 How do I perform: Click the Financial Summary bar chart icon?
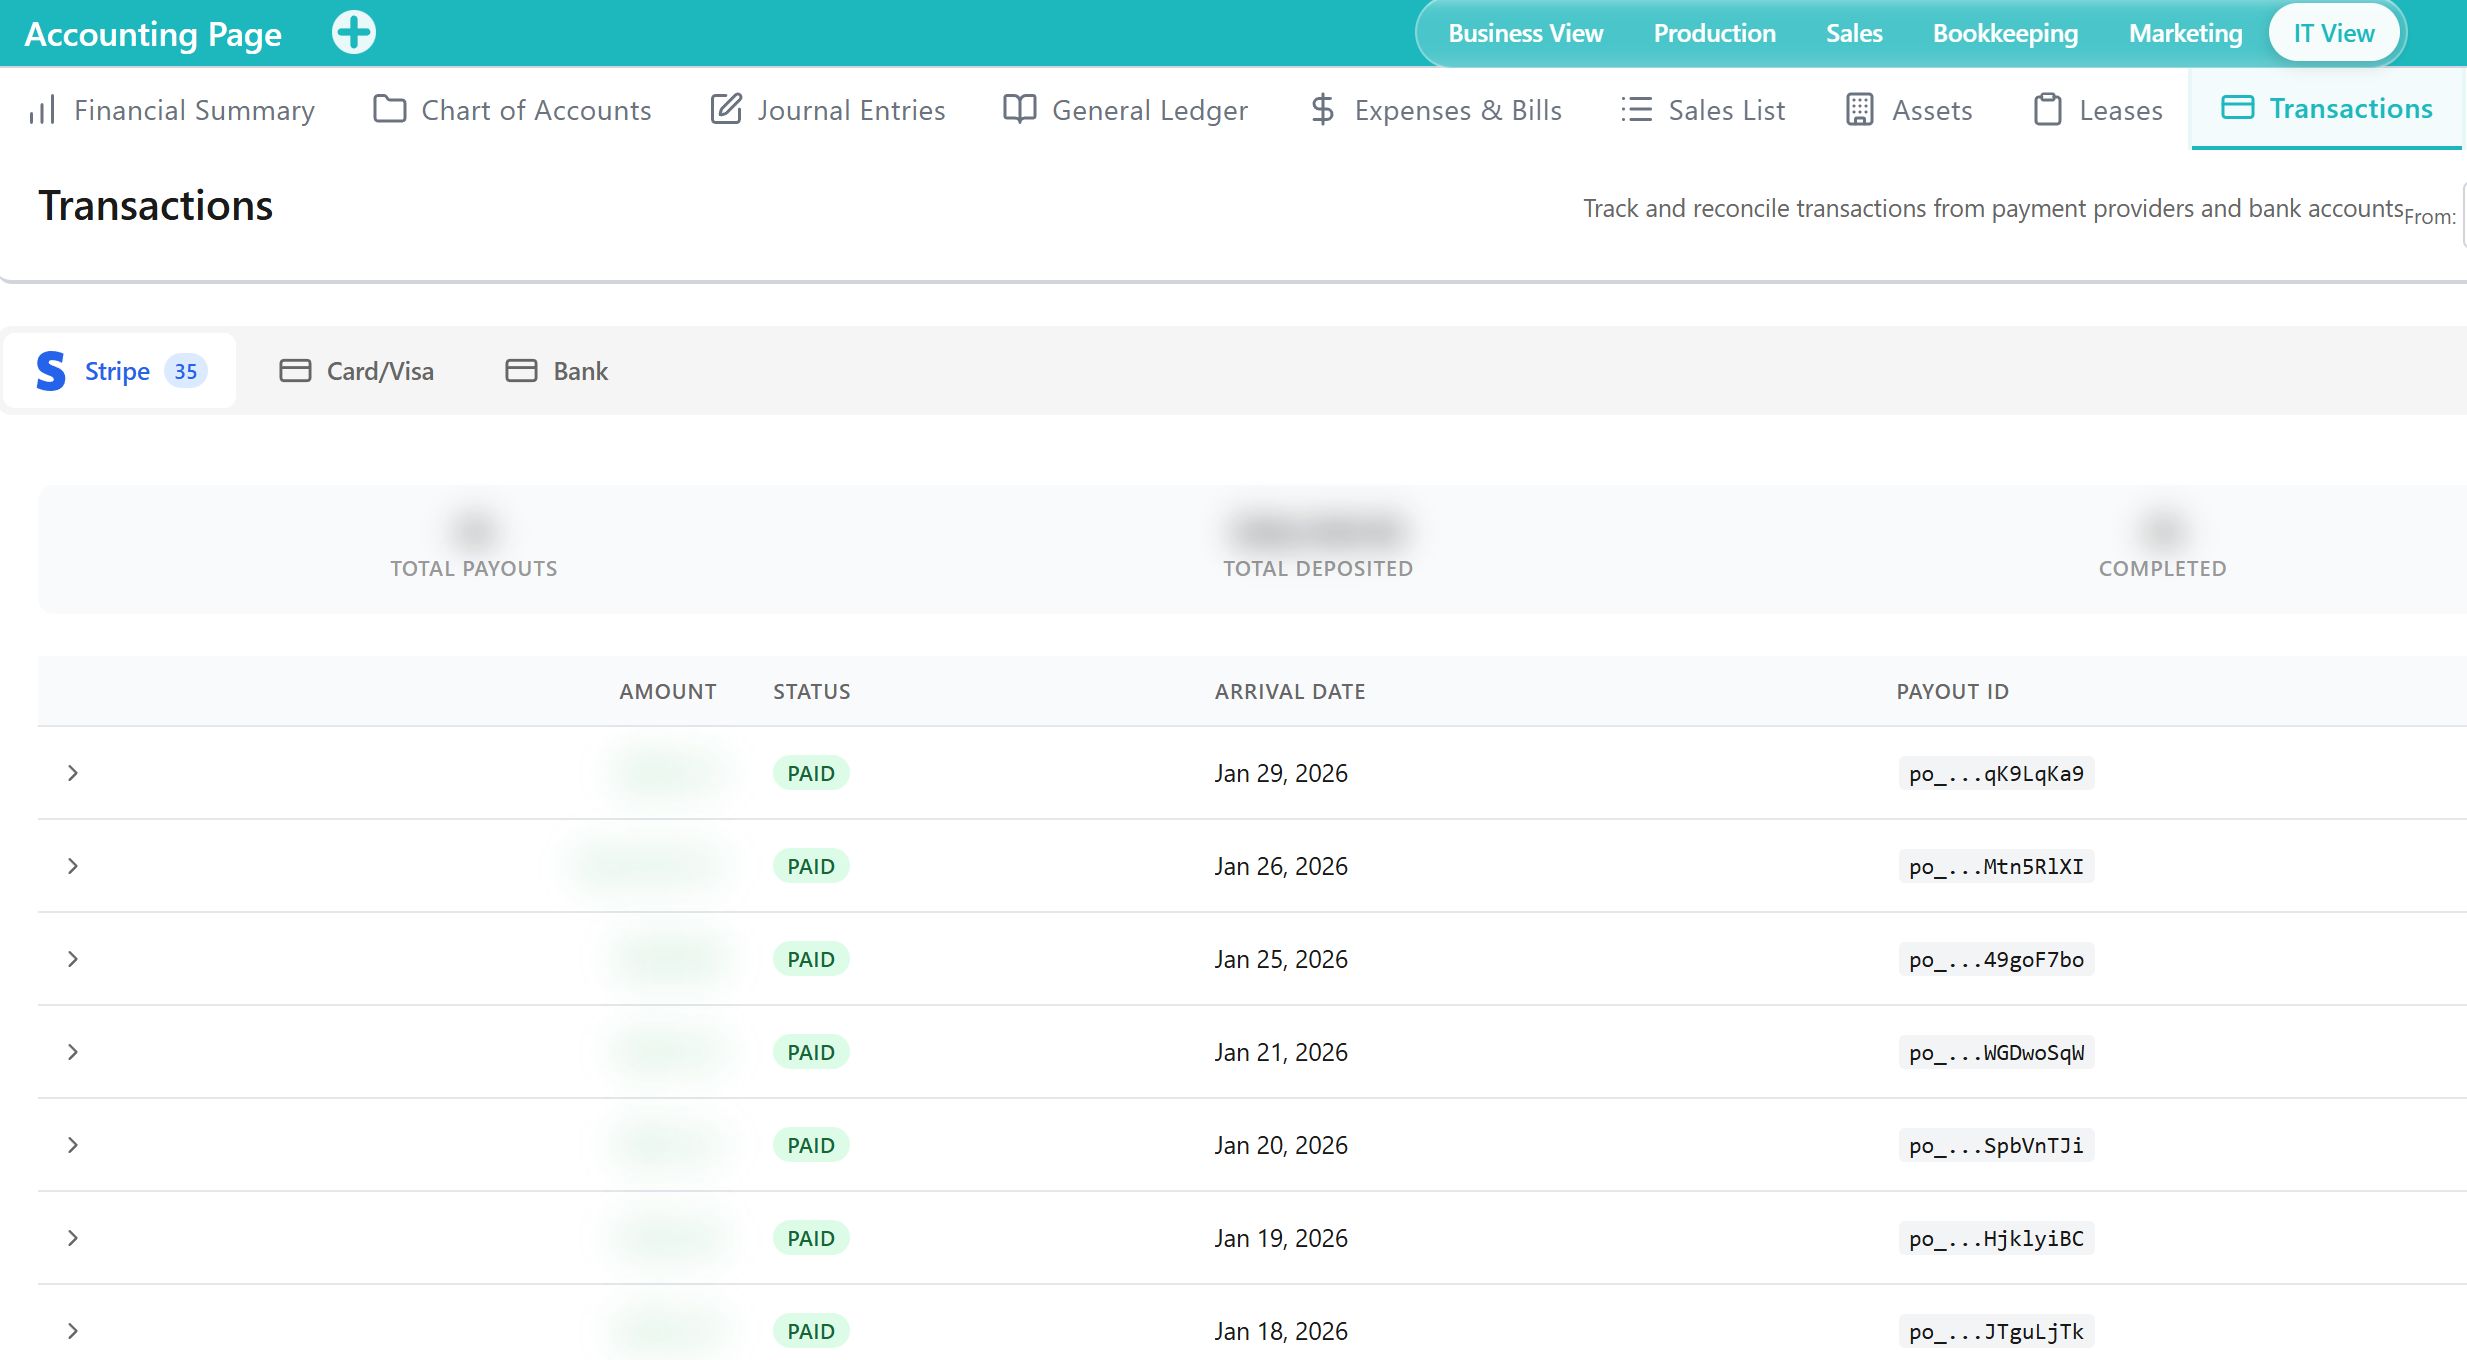[x=42, y=110]
